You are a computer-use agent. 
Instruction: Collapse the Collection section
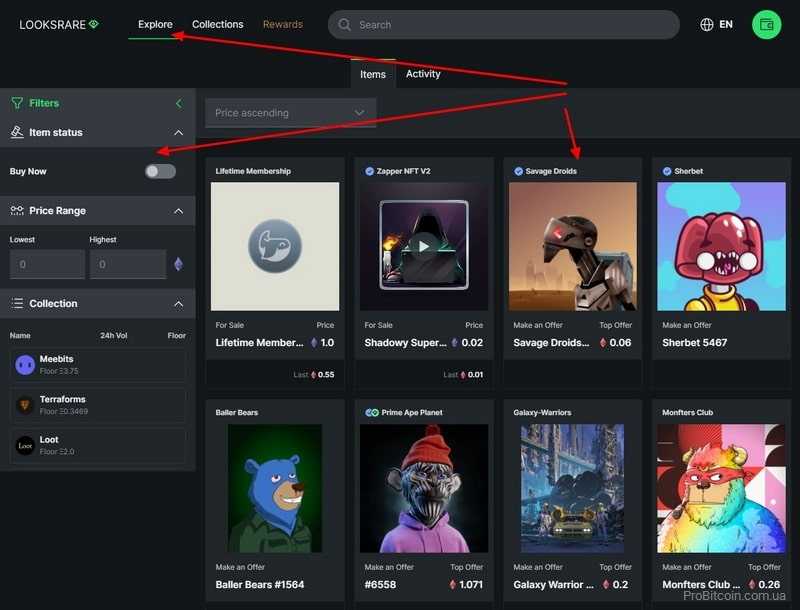point(179,304)
